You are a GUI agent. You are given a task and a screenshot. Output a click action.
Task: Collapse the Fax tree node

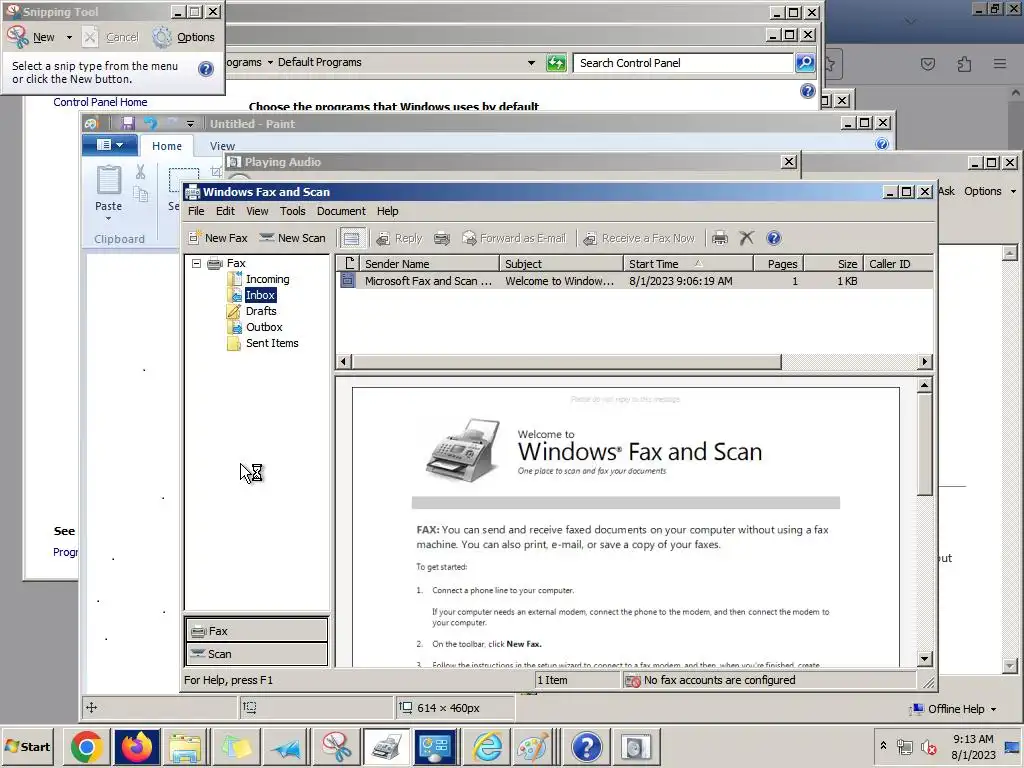197,263
